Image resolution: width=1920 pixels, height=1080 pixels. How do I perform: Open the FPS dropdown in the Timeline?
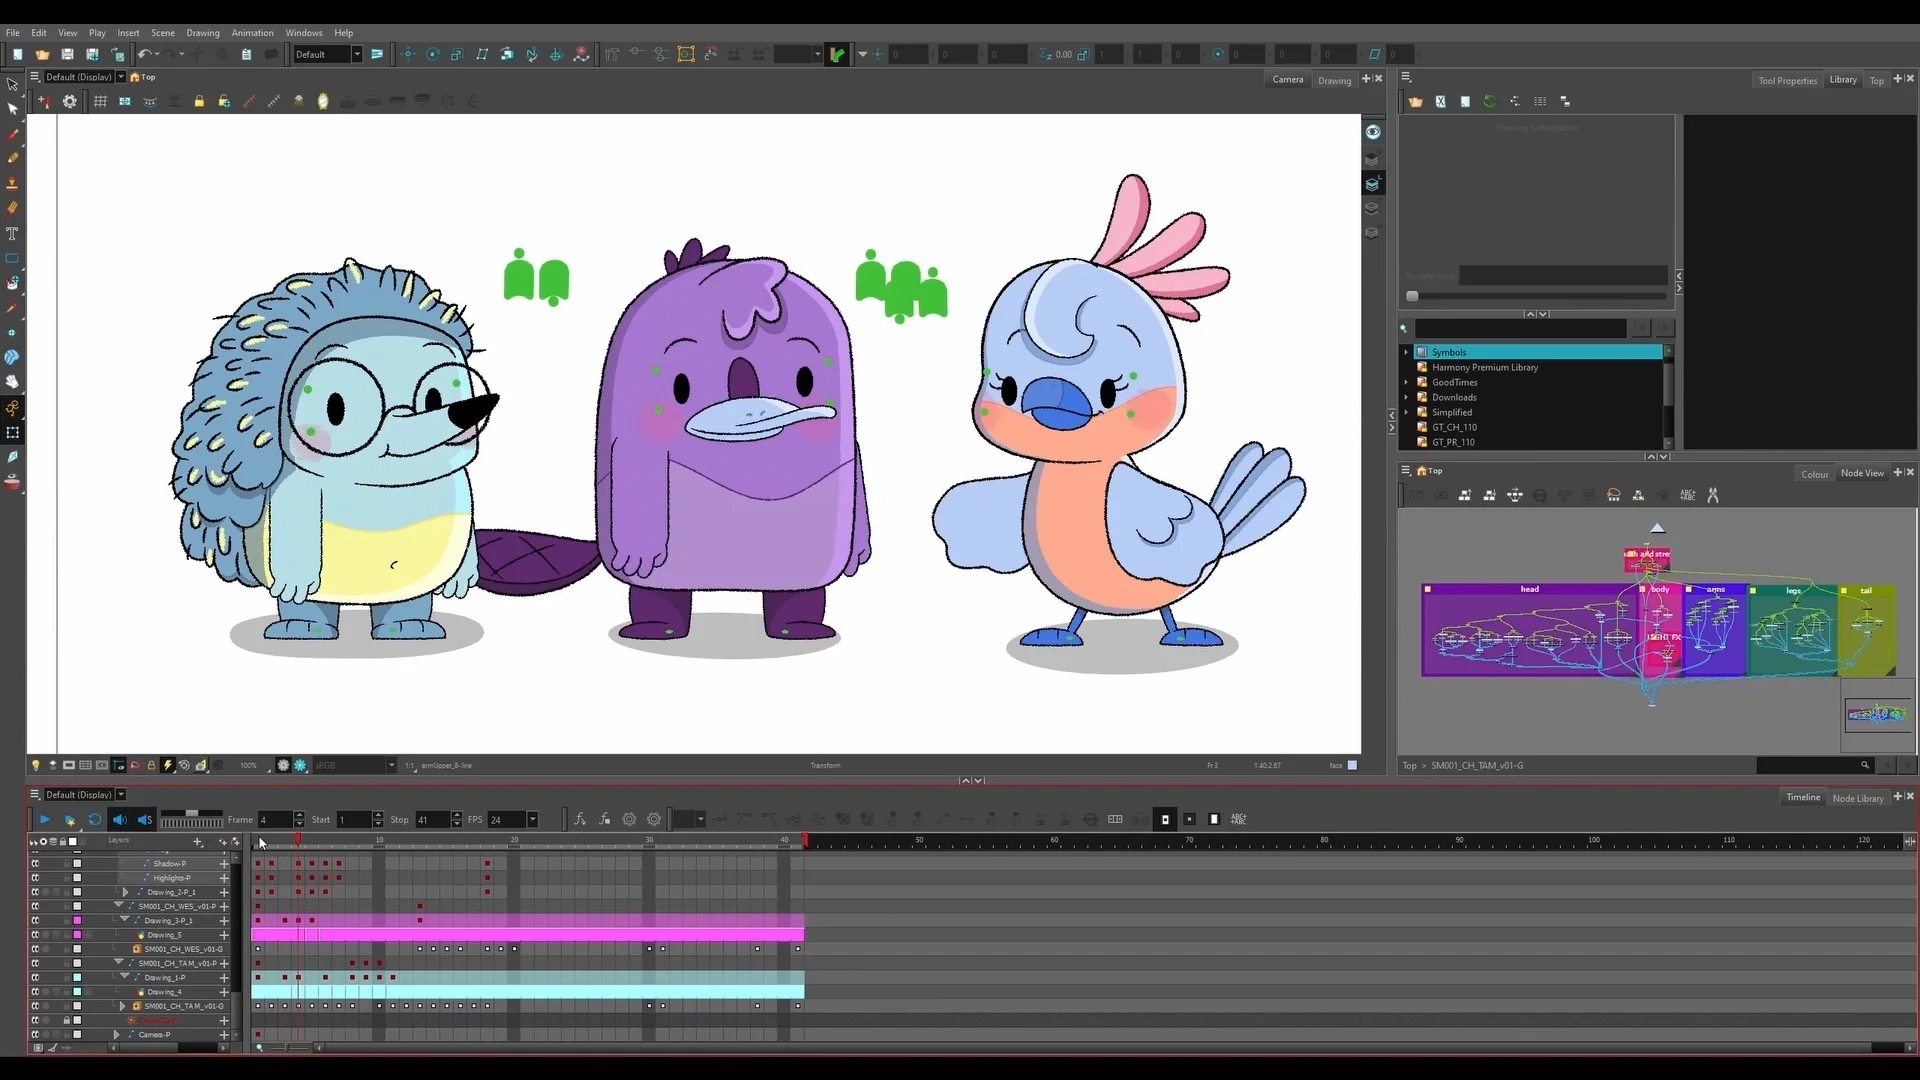tap(532, 820)
